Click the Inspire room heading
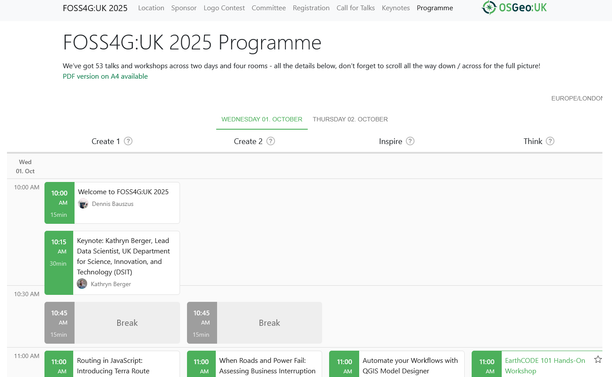 click(390, 141)
